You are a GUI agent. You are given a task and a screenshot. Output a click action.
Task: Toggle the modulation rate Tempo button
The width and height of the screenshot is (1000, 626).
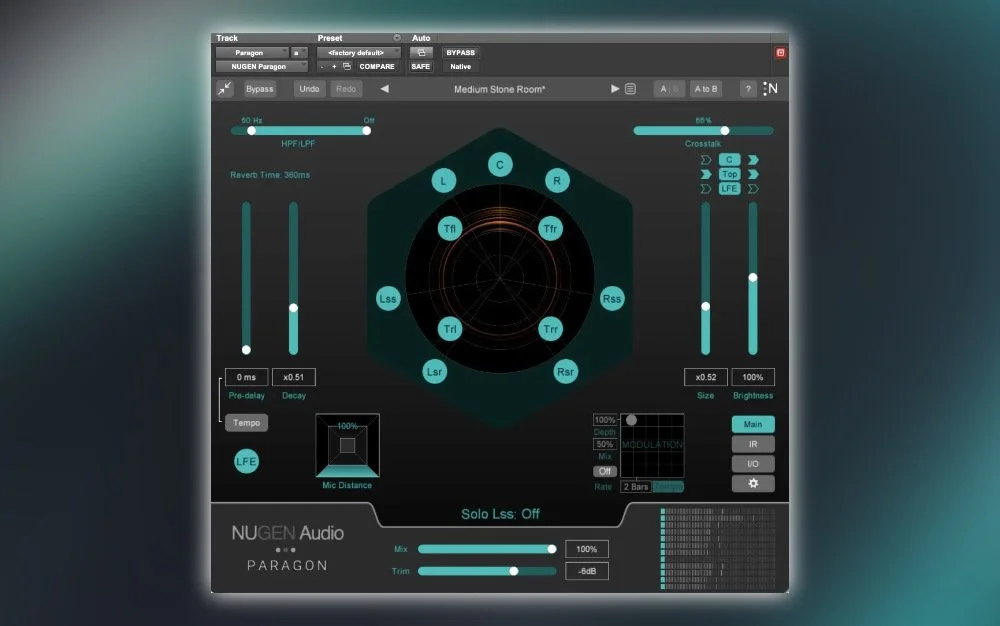pos(668,486)
